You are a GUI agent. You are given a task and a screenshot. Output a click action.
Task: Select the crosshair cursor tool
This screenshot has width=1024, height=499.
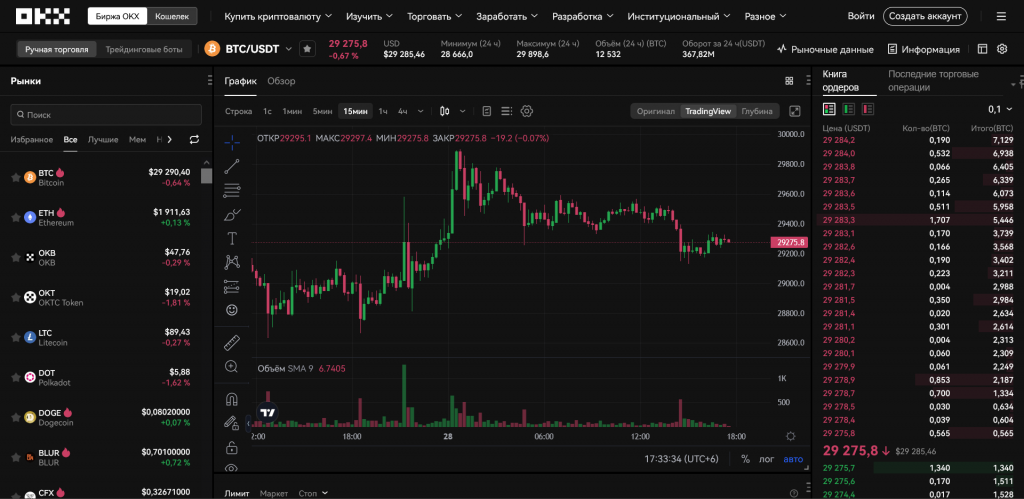232,142
